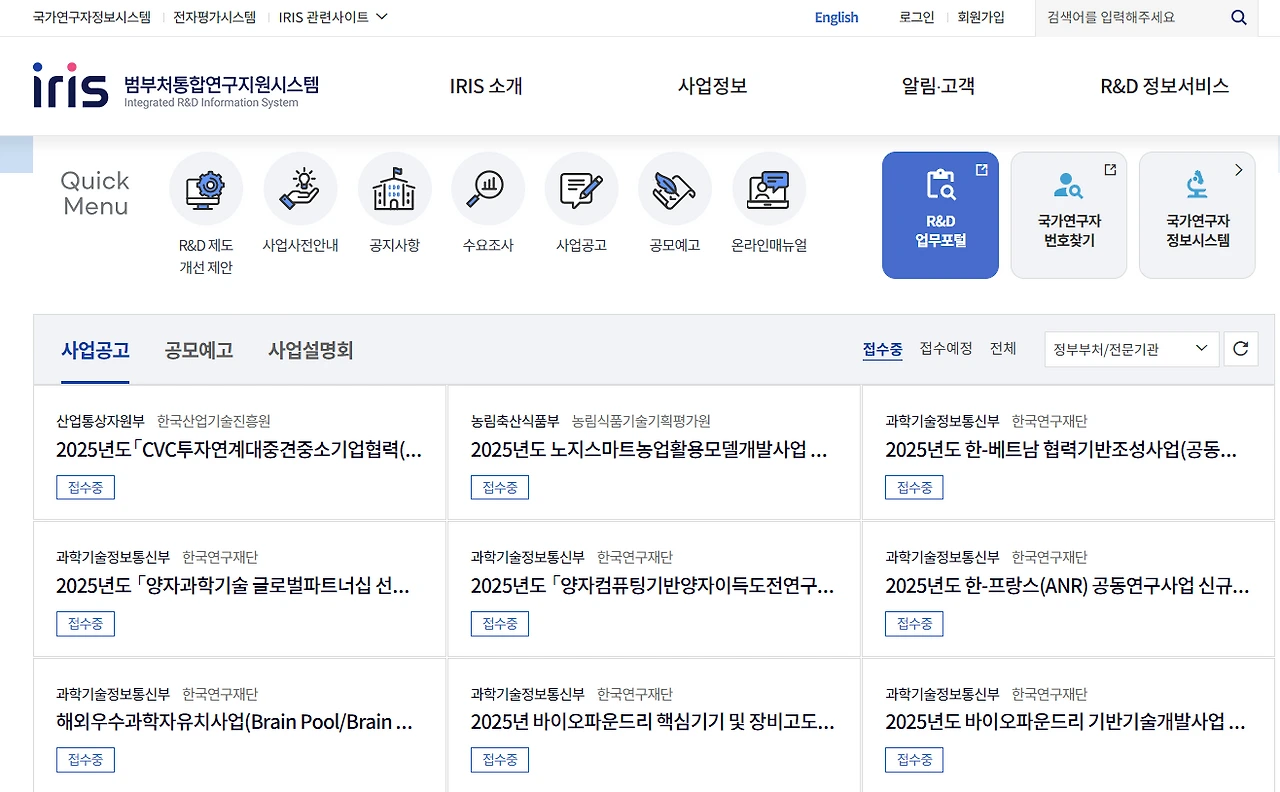Switch to the 사업설명회 tab
Image resolution: width=1280 pixels, height=792 pixels.
[311, 351]
